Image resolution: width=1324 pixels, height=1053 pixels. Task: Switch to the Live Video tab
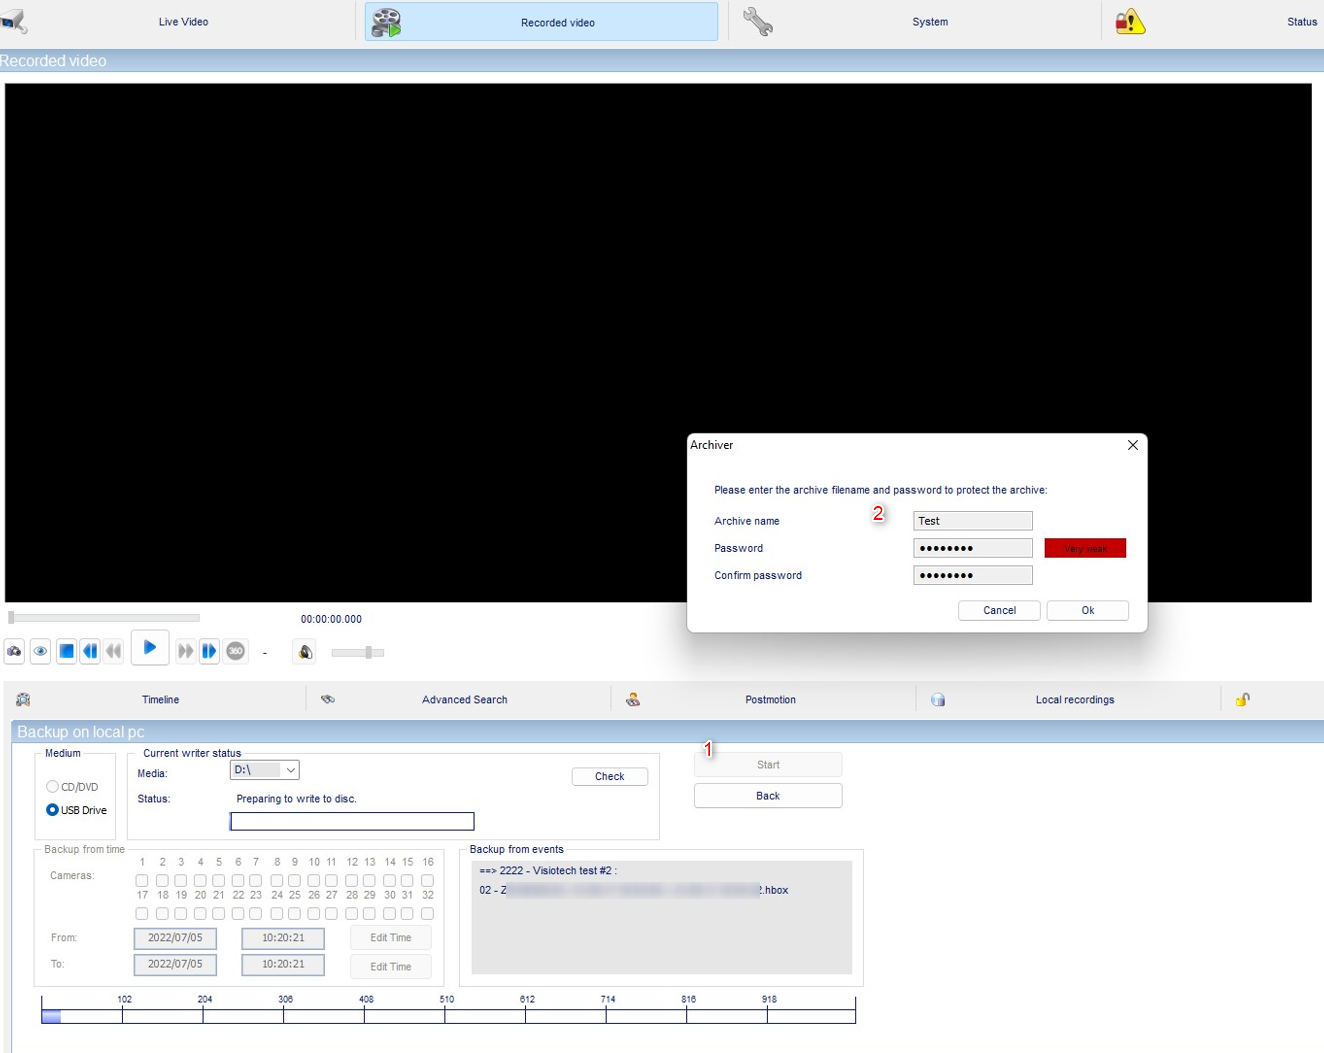coord(183,21)
